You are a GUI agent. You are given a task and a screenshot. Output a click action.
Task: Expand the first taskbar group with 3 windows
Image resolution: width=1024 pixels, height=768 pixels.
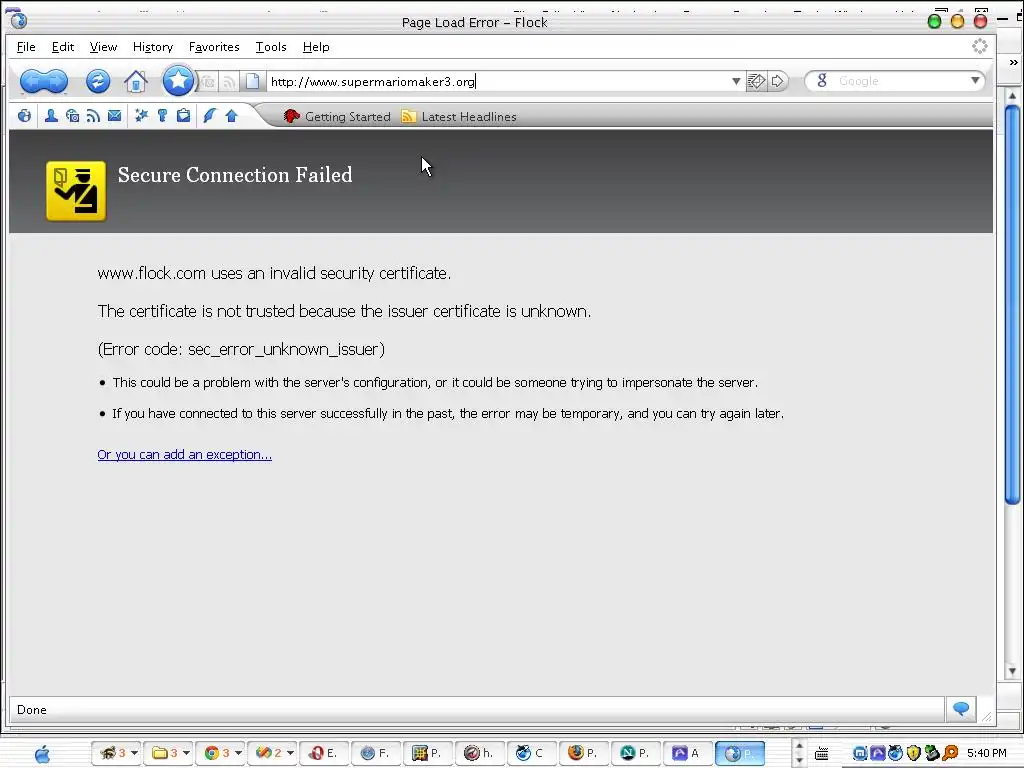point(135,753)
